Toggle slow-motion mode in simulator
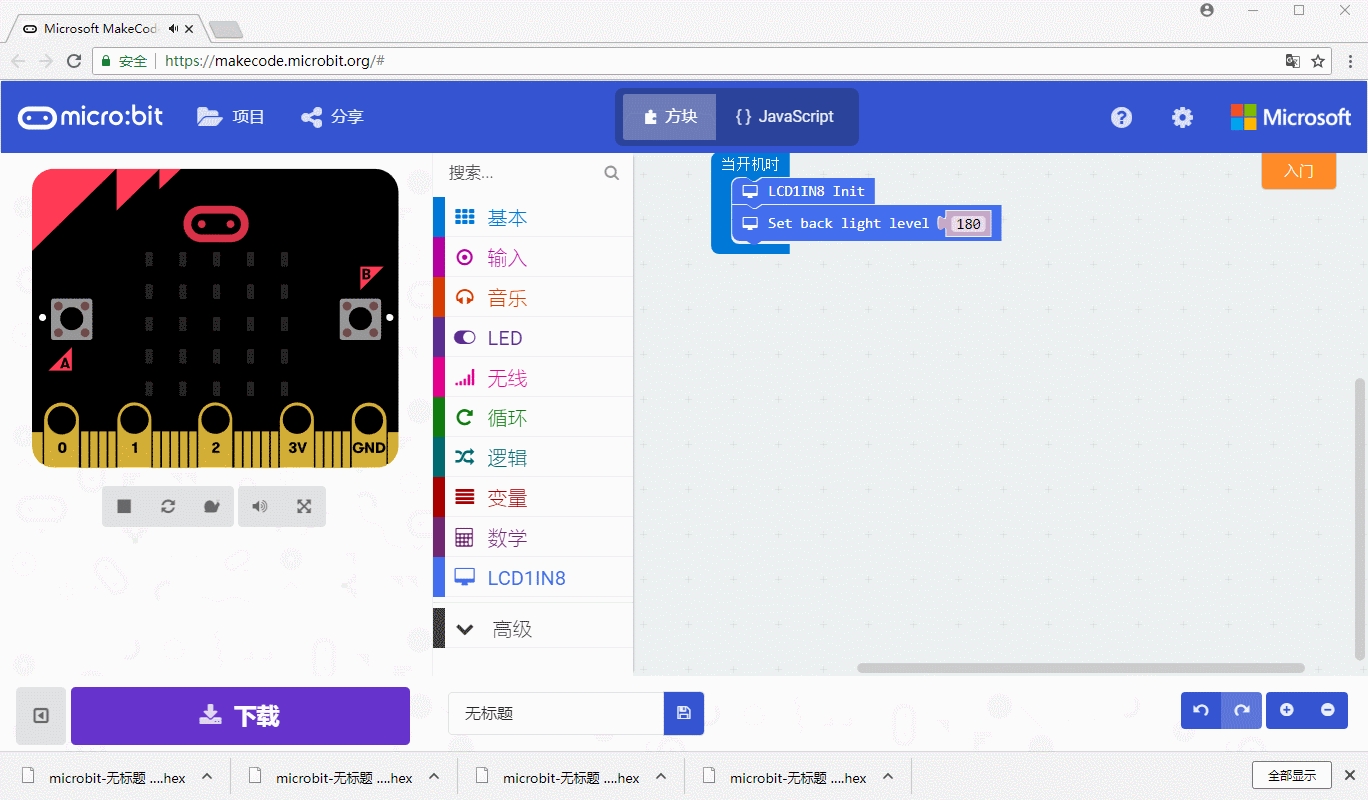Screen dimensions: 1368x800 click(211, 507)
